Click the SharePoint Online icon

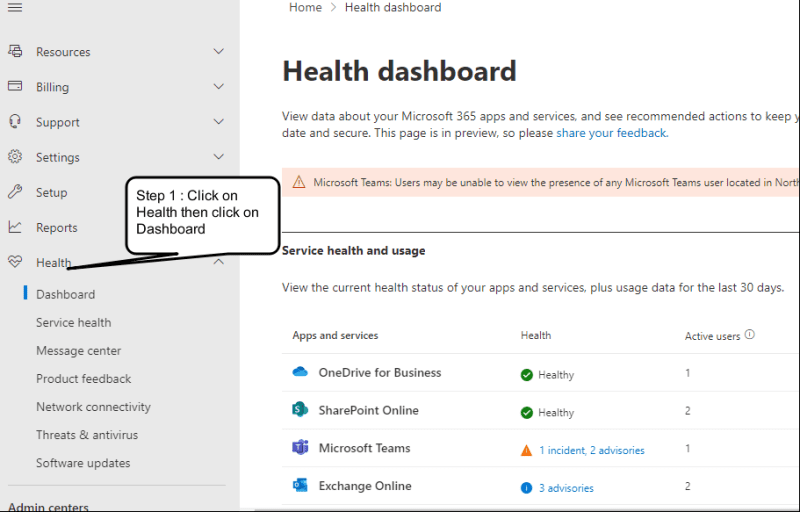(300, 409)
